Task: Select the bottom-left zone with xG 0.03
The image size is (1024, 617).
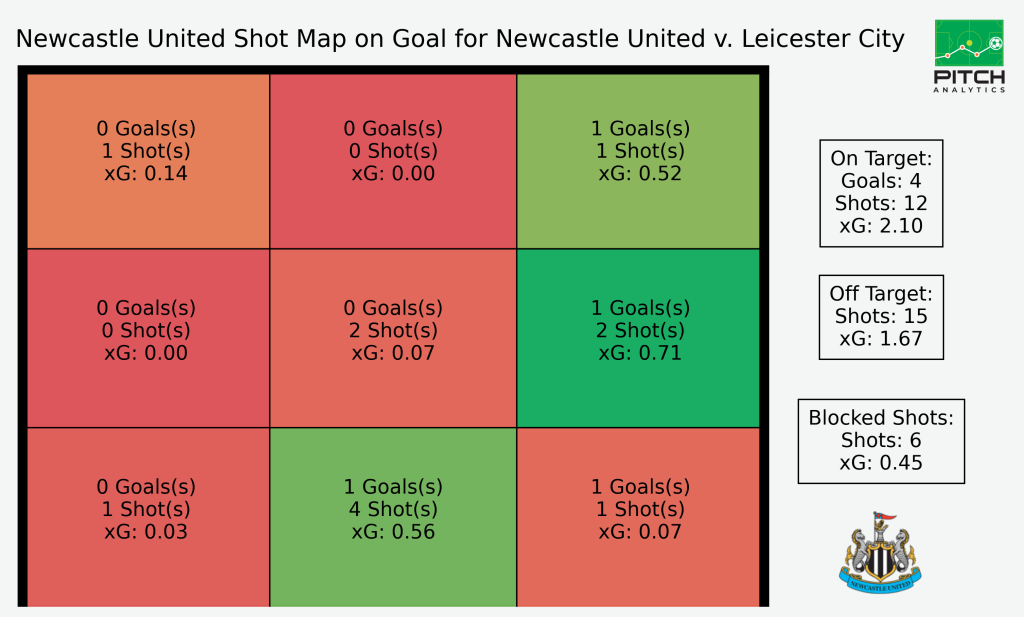Action: click(148, 517)
